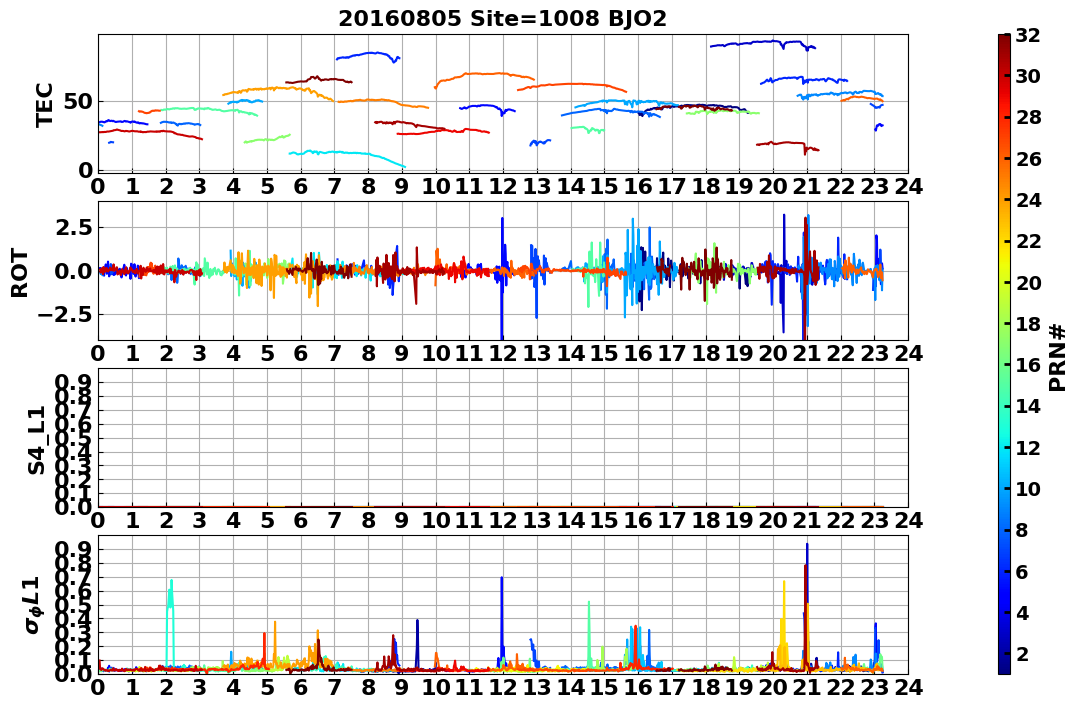
Task: Click the colorbar tick label 30
Action: [1028, 76]
